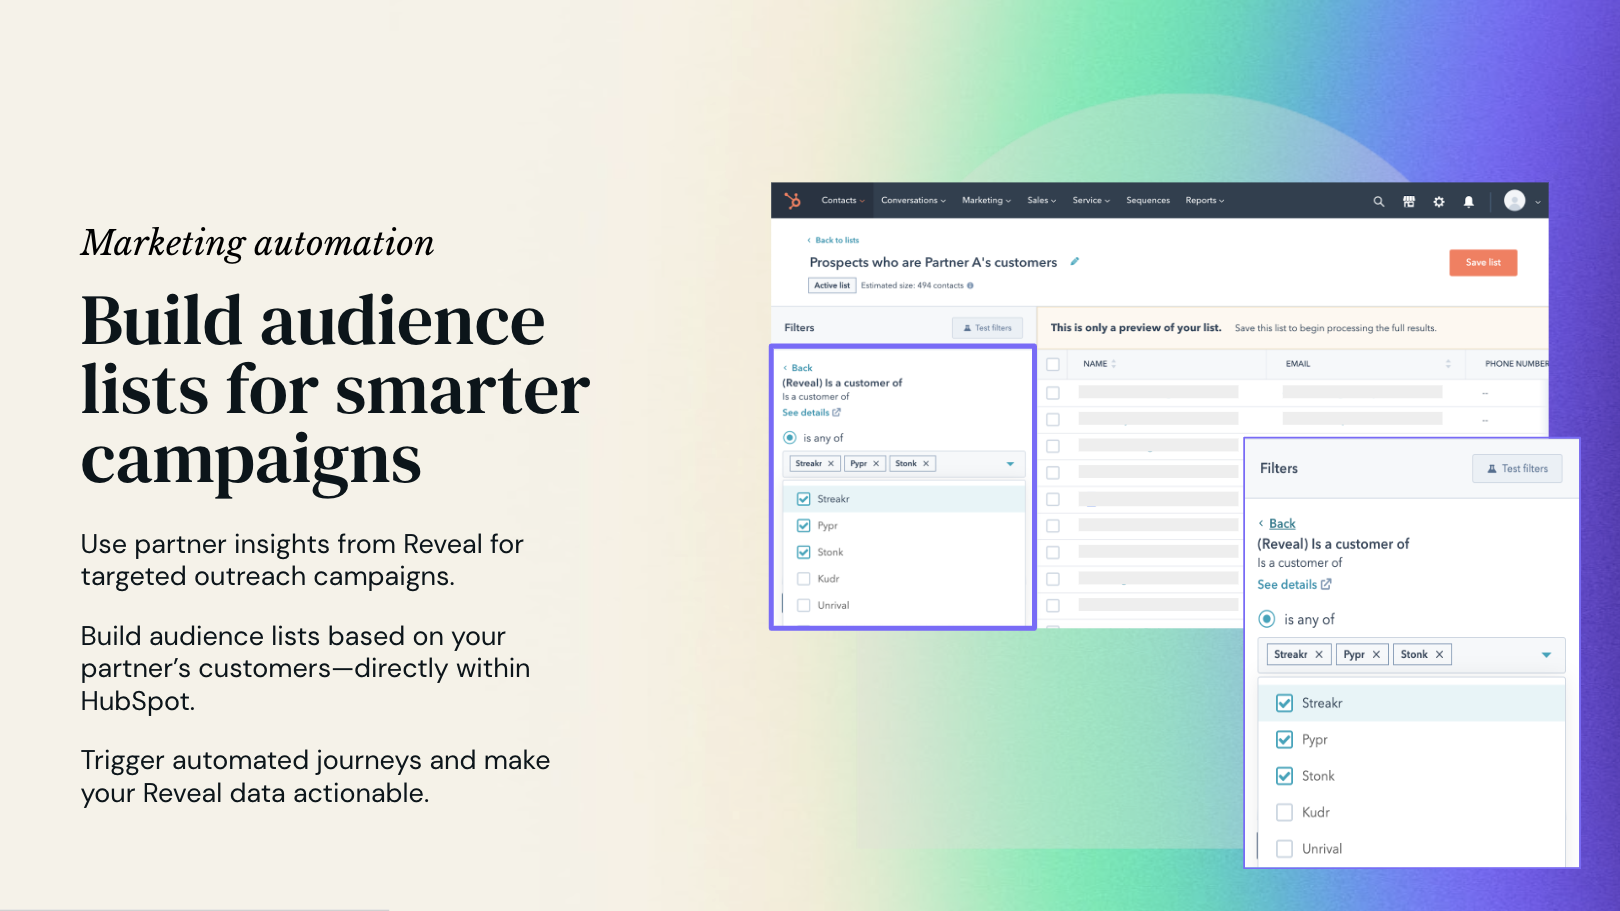Check Kudr in the small Filters panel
The image size is (1620, 911).
[804, 579]
